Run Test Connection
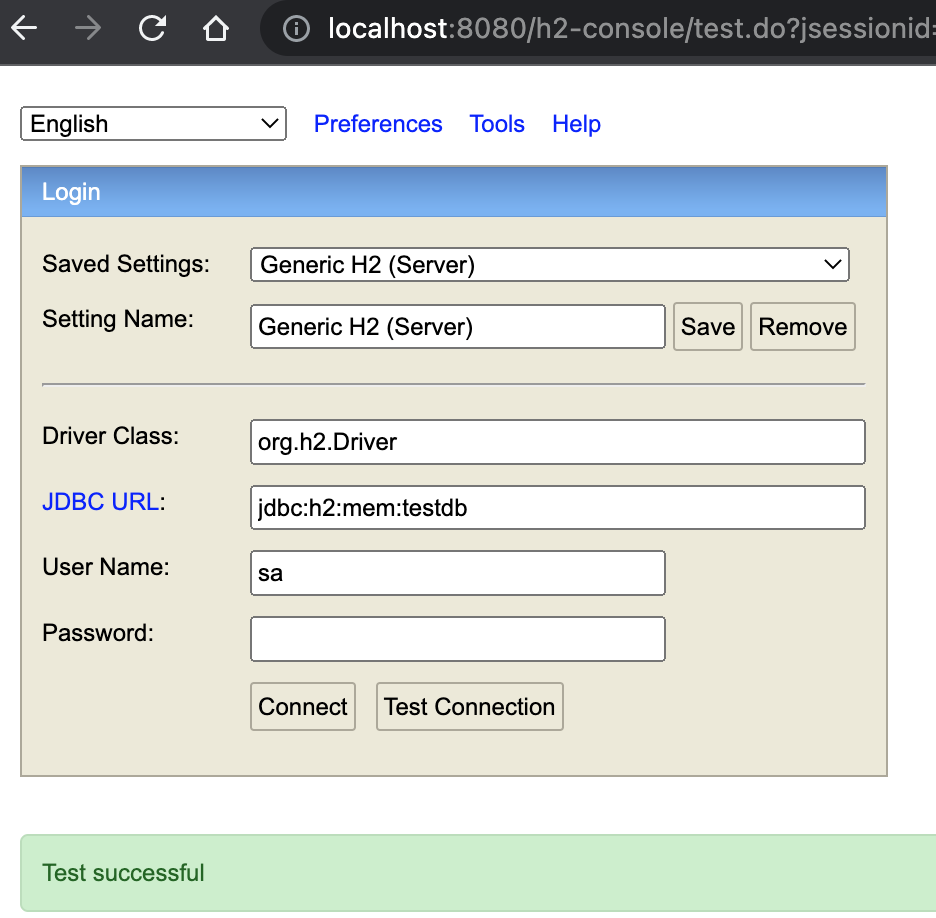 coord(470,707)
